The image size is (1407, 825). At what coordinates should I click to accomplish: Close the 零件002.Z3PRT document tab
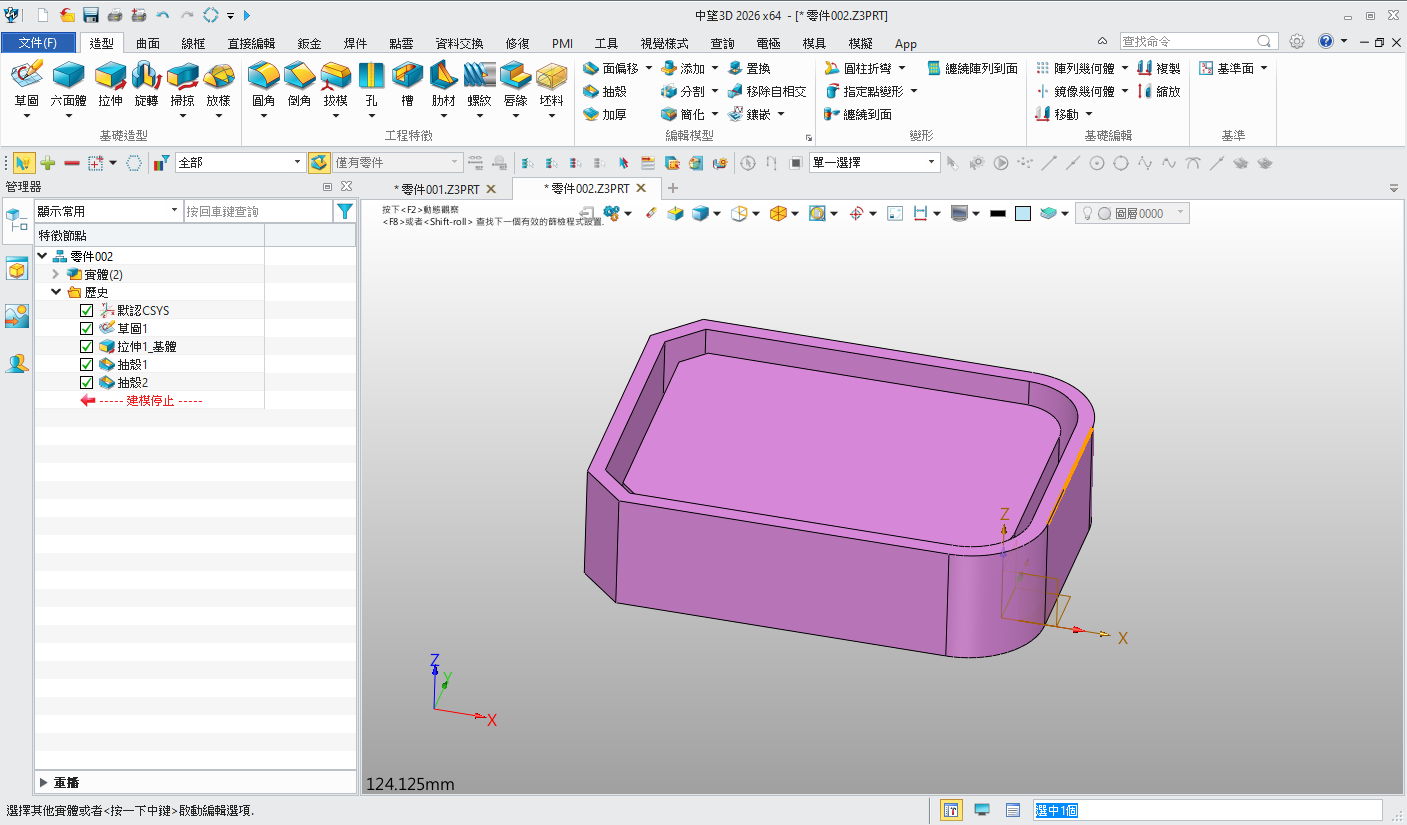(x=641, y=188)
